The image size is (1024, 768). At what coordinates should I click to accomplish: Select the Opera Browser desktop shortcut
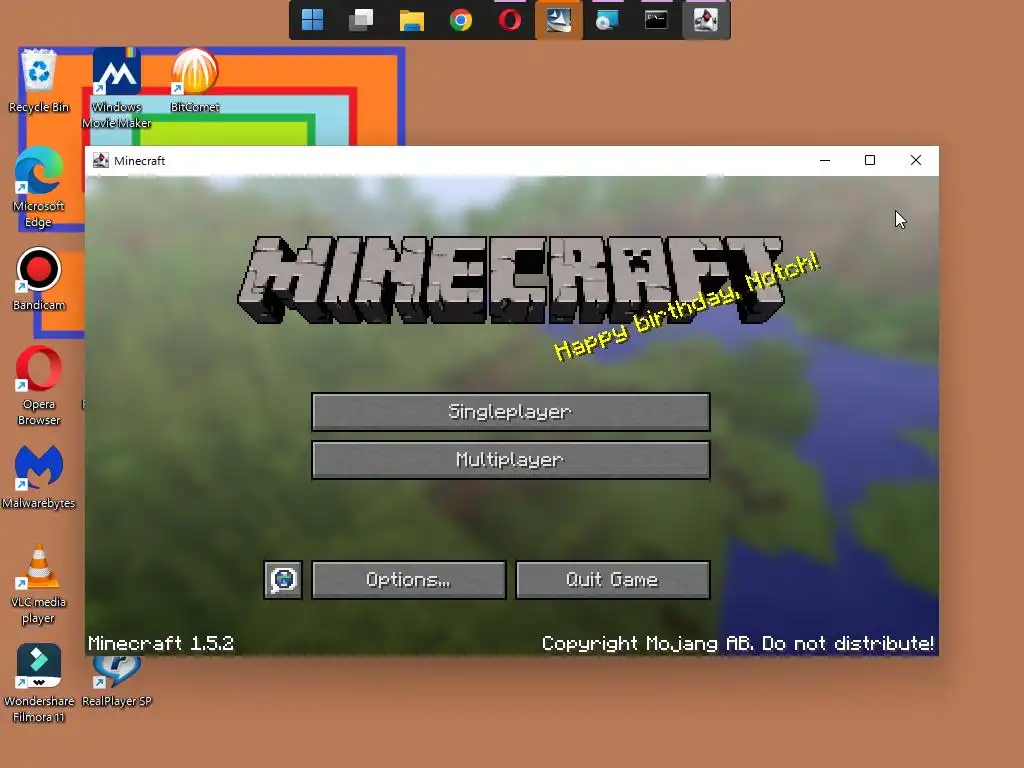click(x=39, y=387)
